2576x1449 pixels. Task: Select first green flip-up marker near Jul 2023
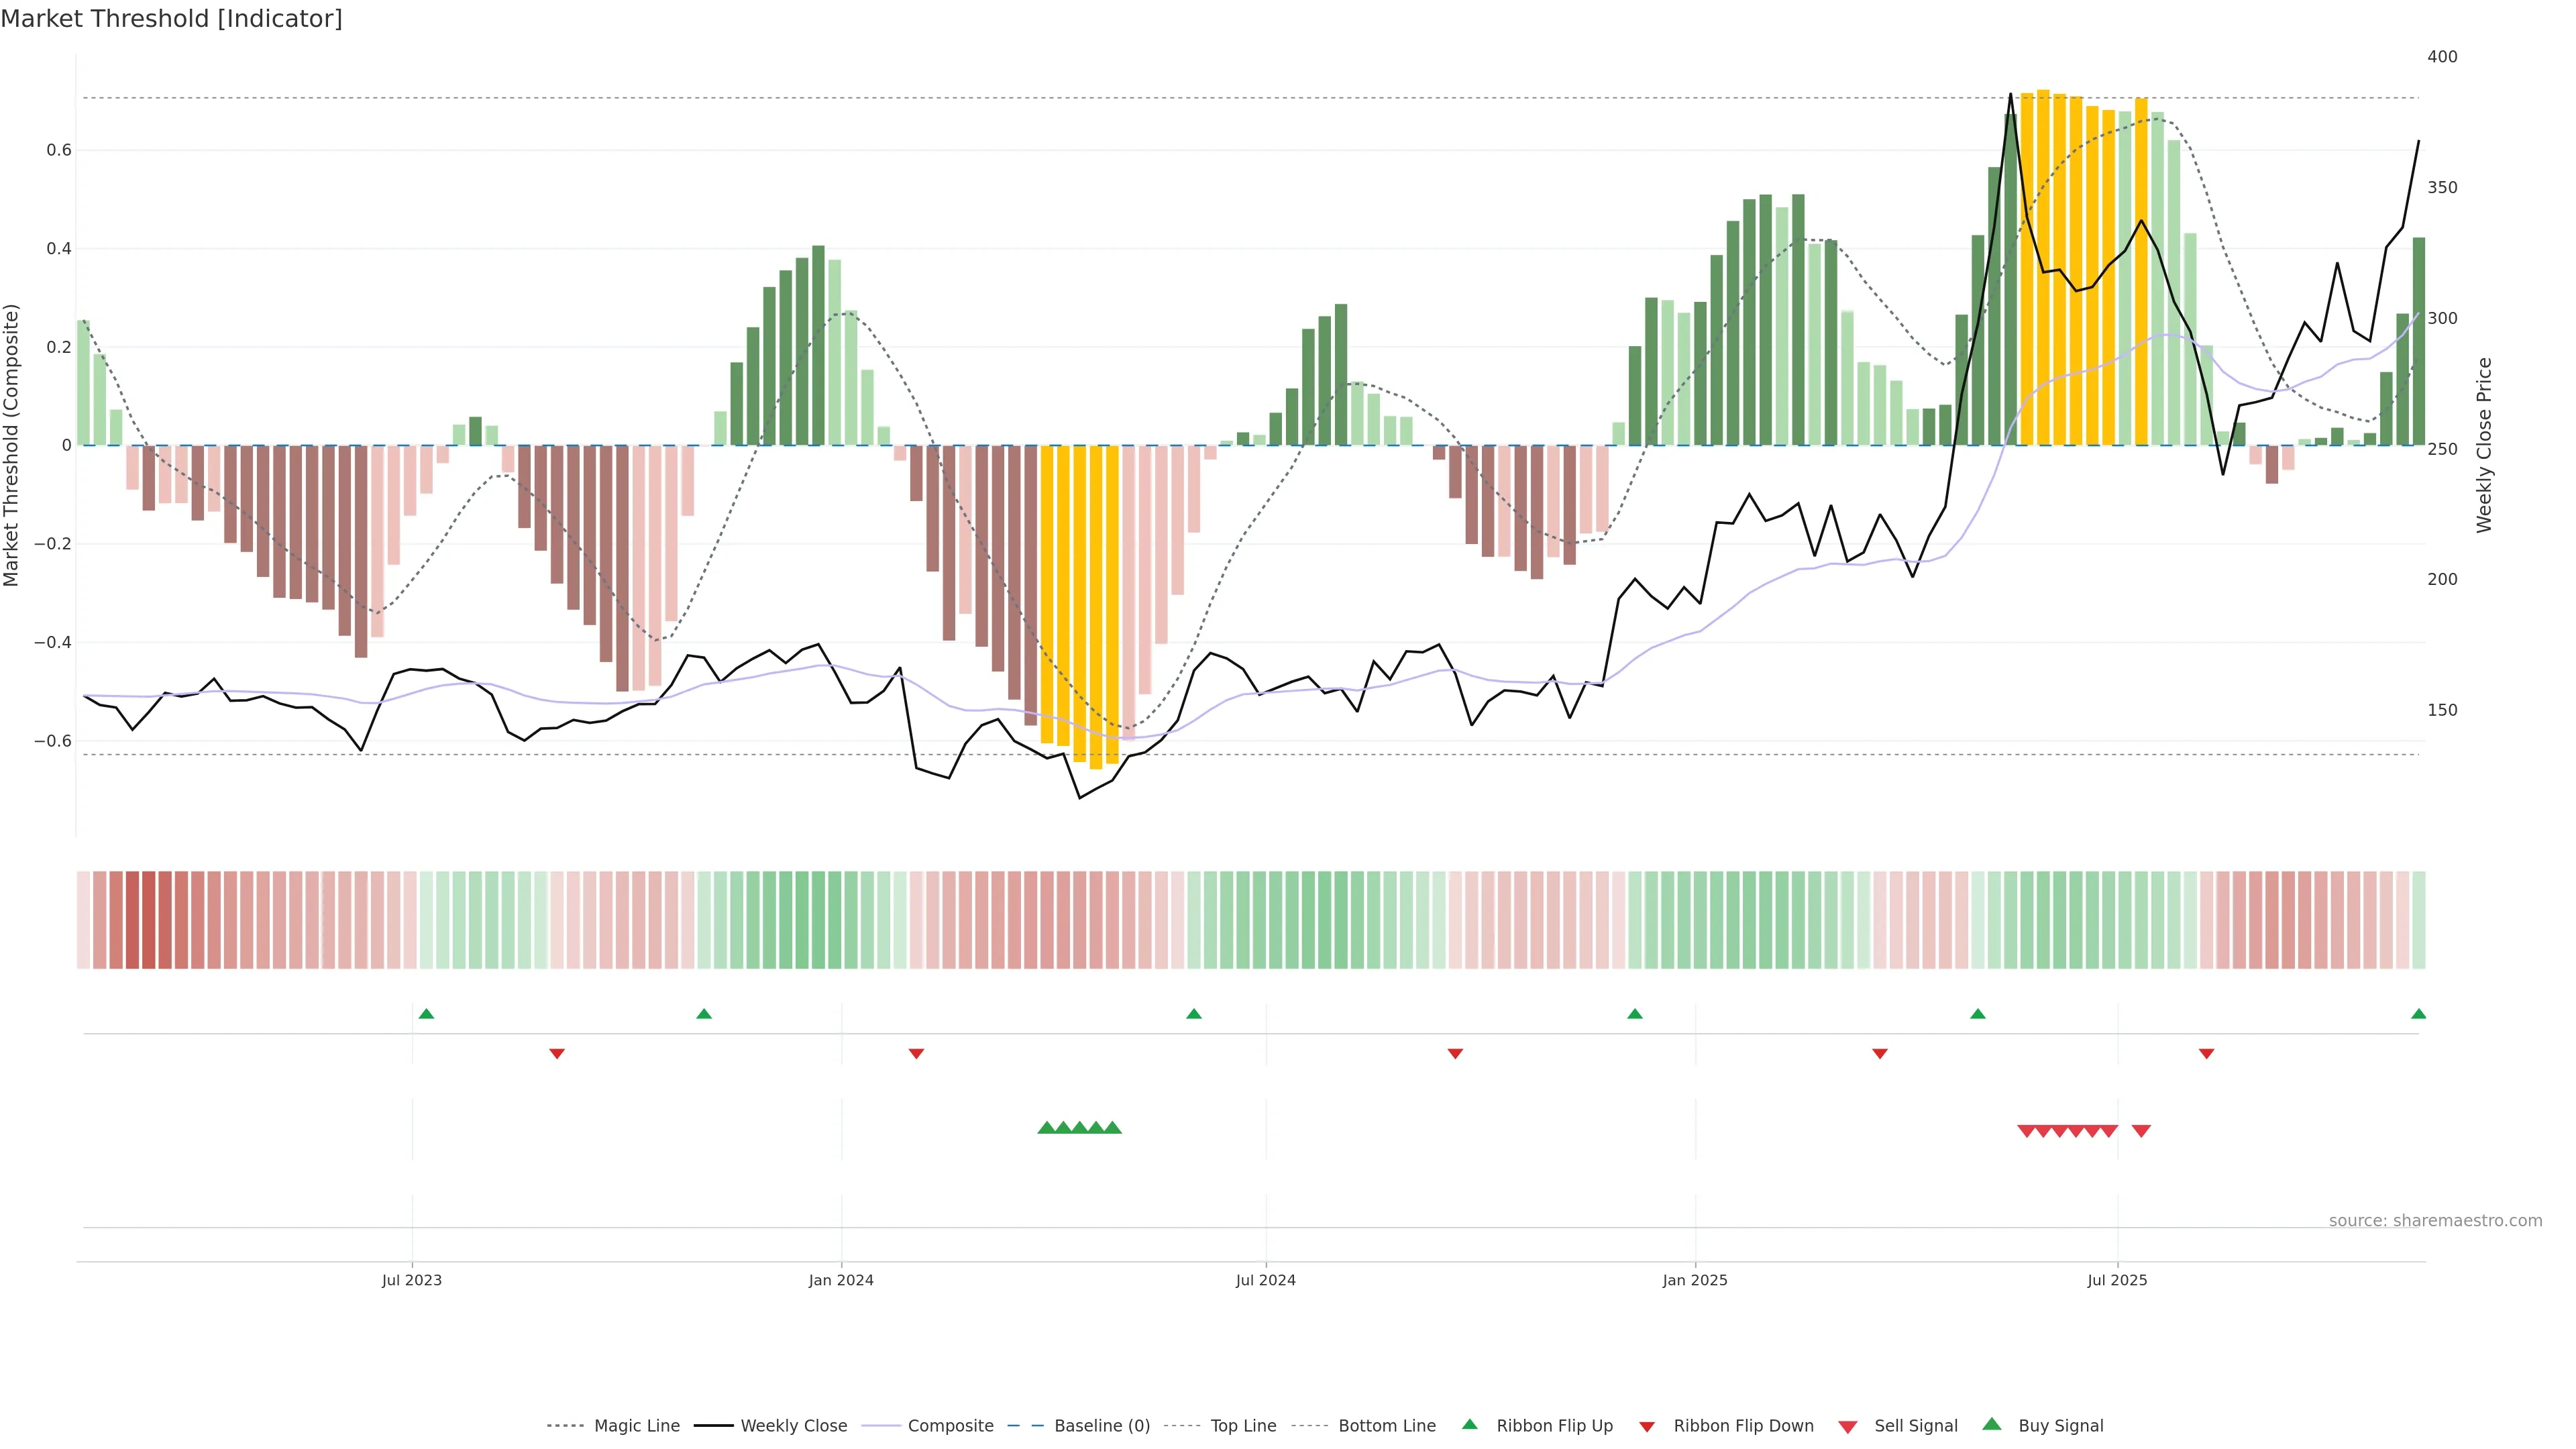tap(426, 1014)
